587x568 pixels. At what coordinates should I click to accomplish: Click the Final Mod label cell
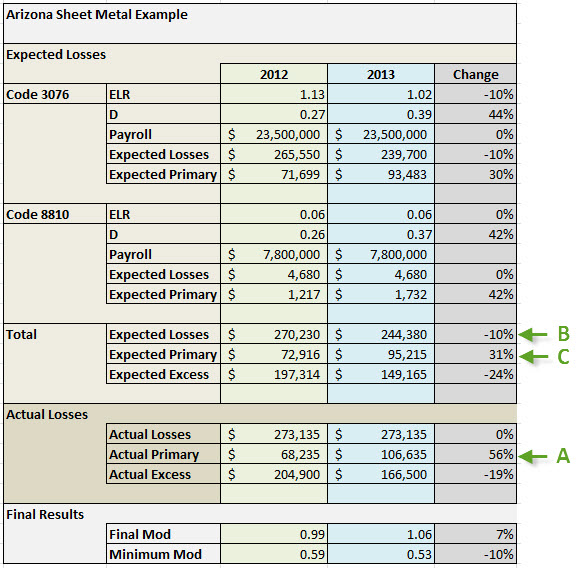click(x=163, y=534)
